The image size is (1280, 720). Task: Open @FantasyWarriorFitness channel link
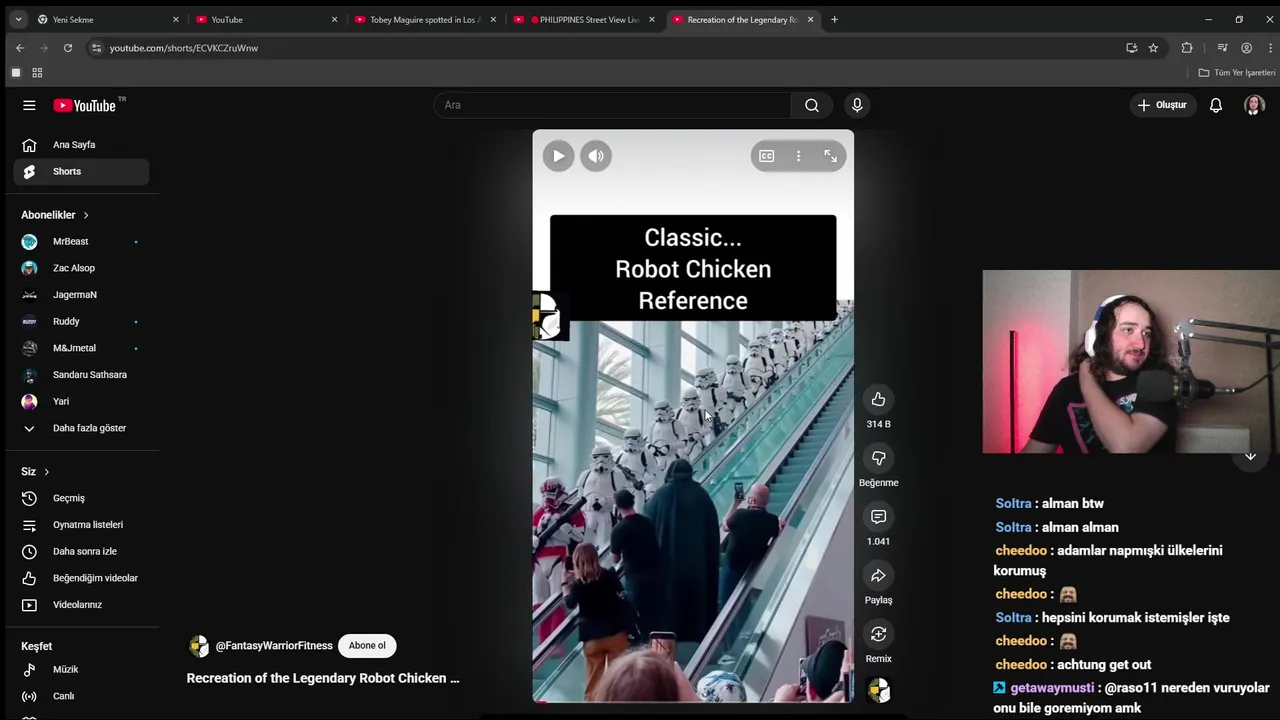tap(274, 646)
